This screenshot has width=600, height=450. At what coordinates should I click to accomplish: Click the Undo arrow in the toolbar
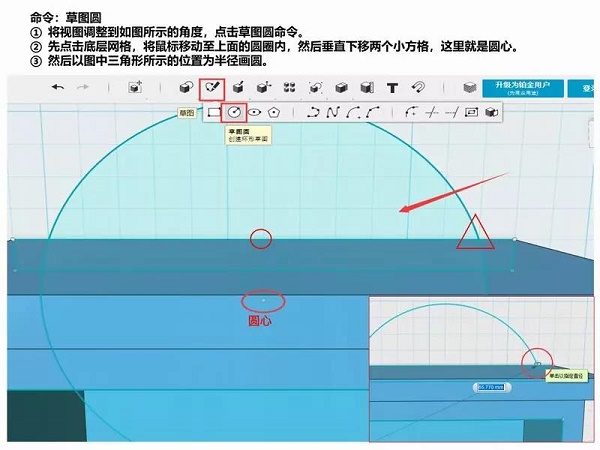[x=57, y=88]
